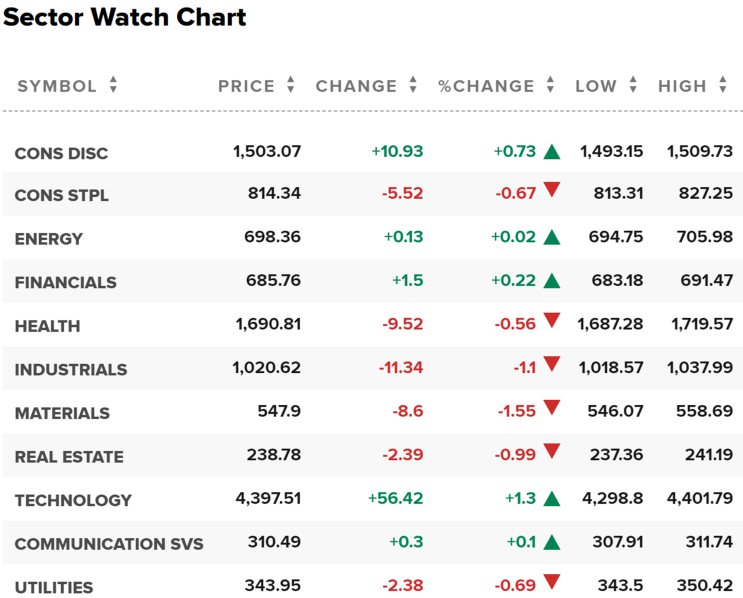Viewport: 743px width, 598px height.
Task: Open the ENERGY sector link
Action: tap(49, 239)
